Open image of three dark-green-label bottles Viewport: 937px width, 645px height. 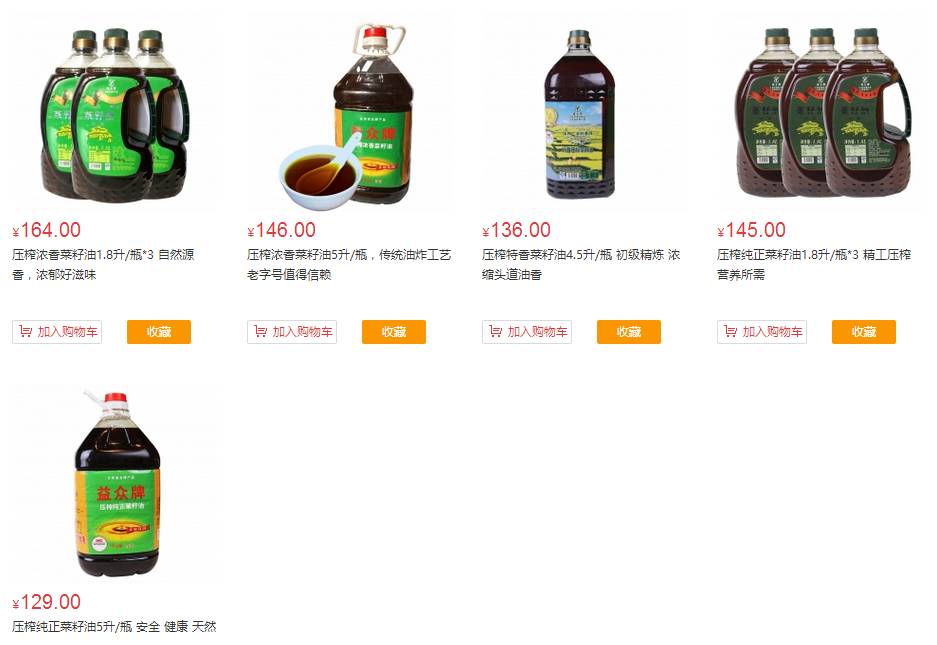822,114
